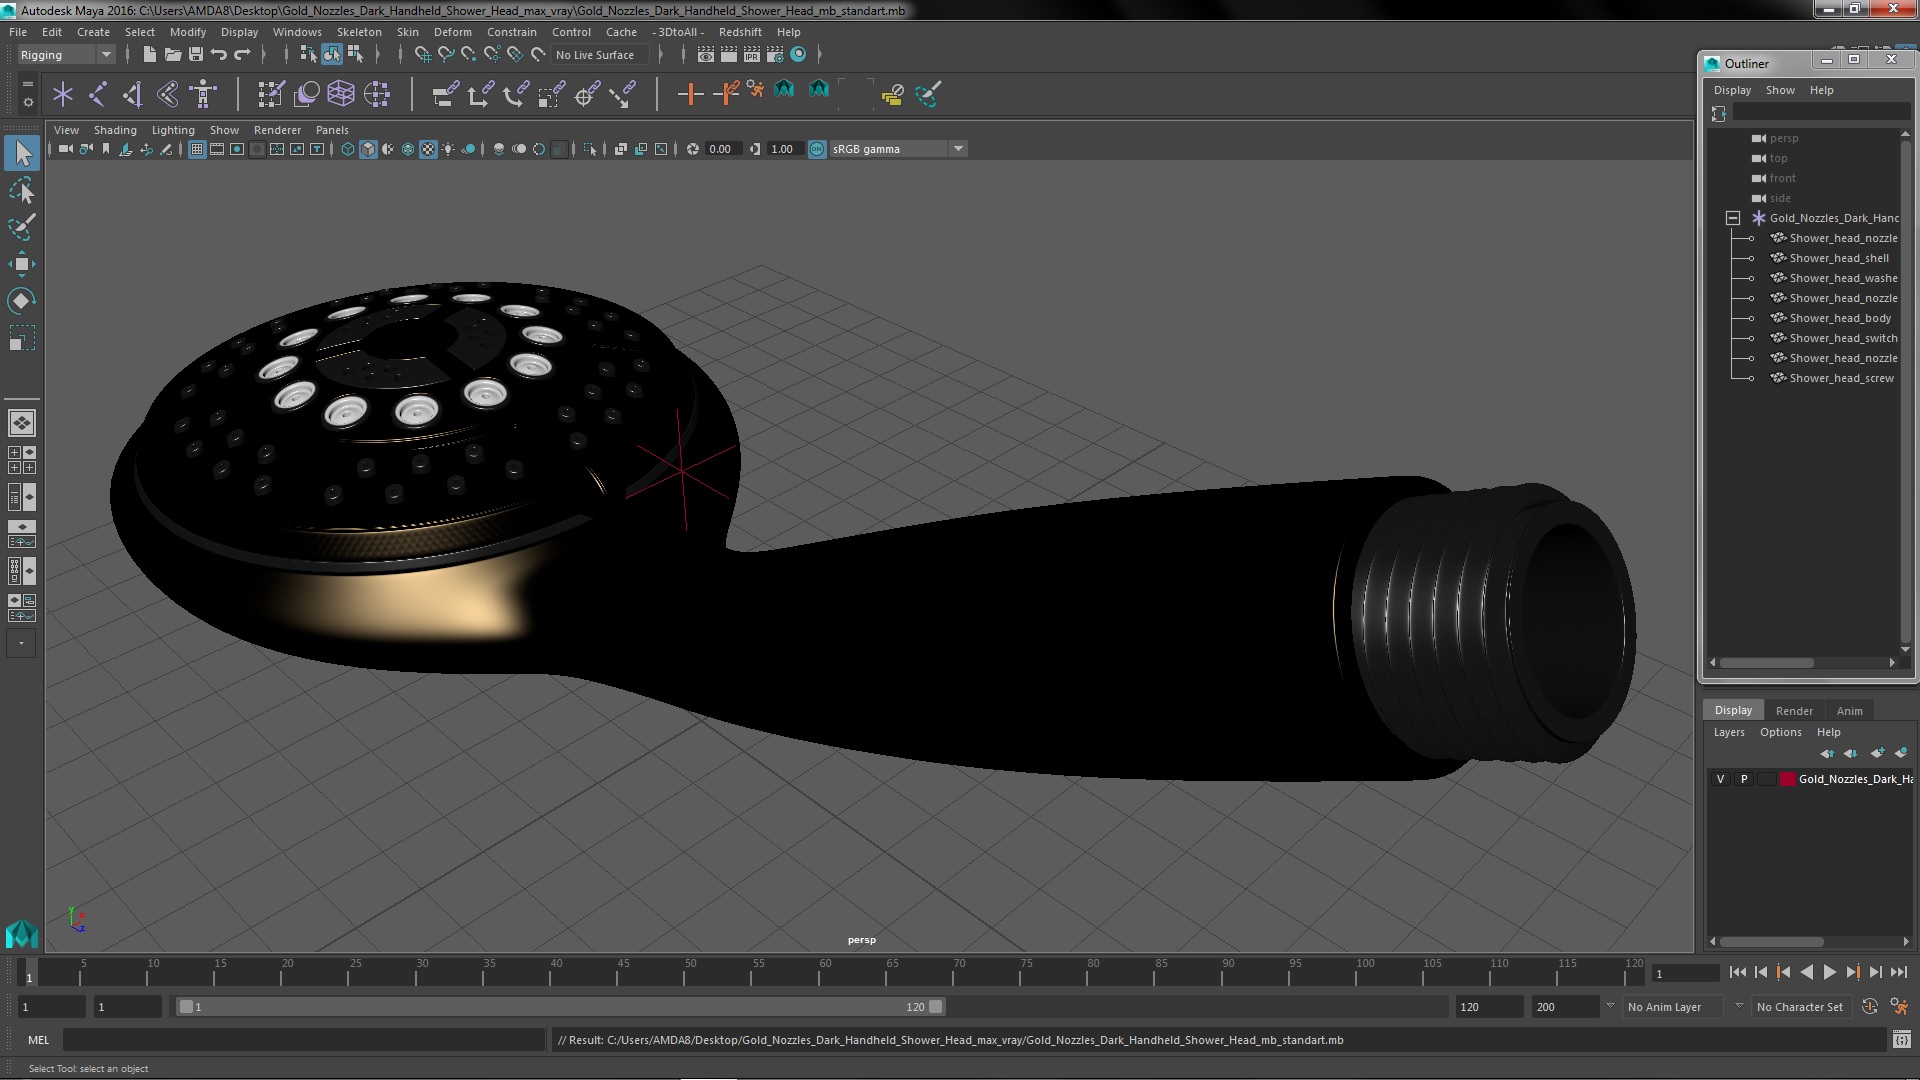Screen dimensions: 1920x1080
Task: Switch to the Render layer tab
Action: (x=1793, y=711)
